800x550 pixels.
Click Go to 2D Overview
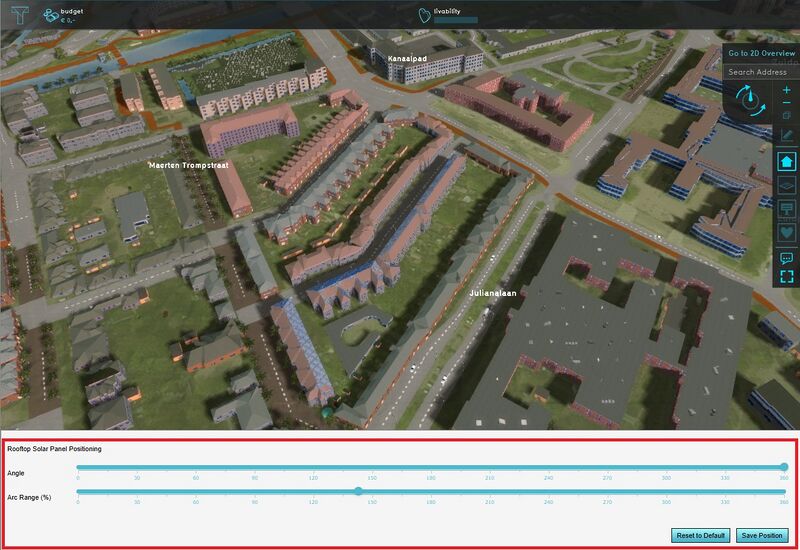[x=761, y=53]
